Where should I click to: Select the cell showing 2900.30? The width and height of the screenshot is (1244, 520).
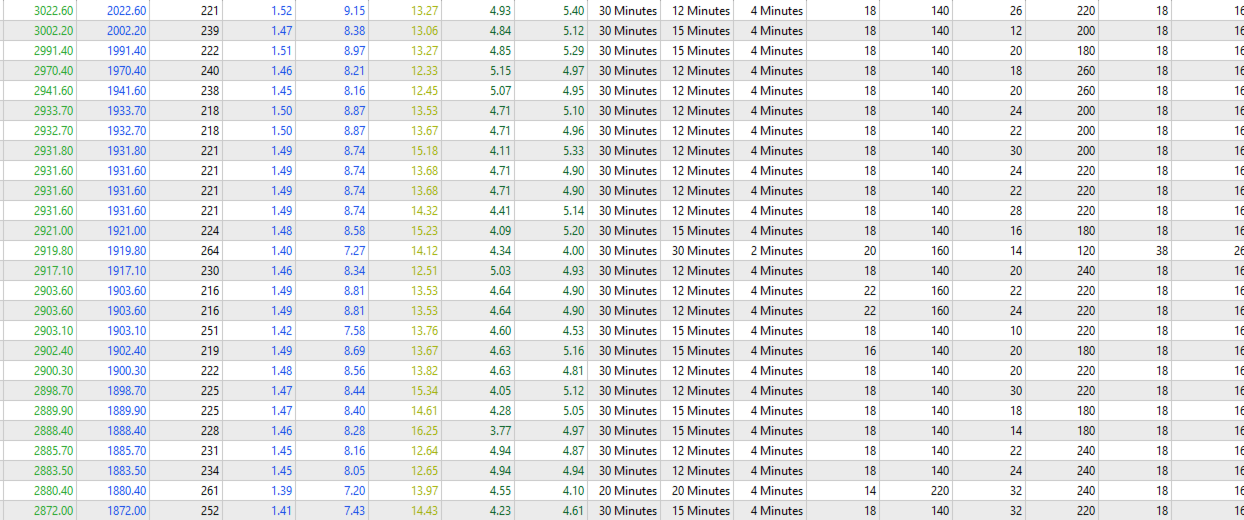tap(53, 371)
